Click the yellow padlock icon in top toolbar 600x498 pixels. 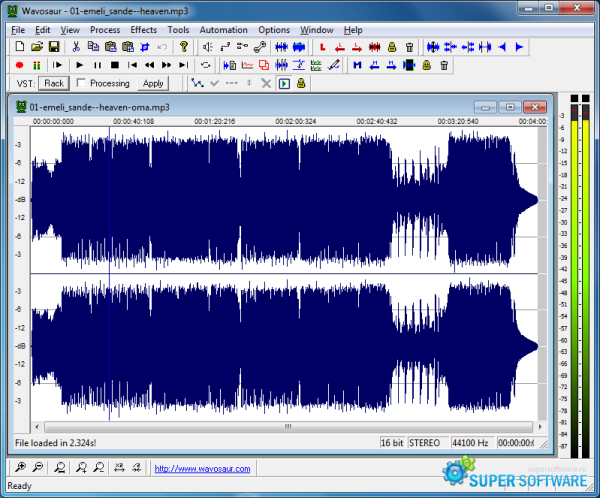(392, 47)
